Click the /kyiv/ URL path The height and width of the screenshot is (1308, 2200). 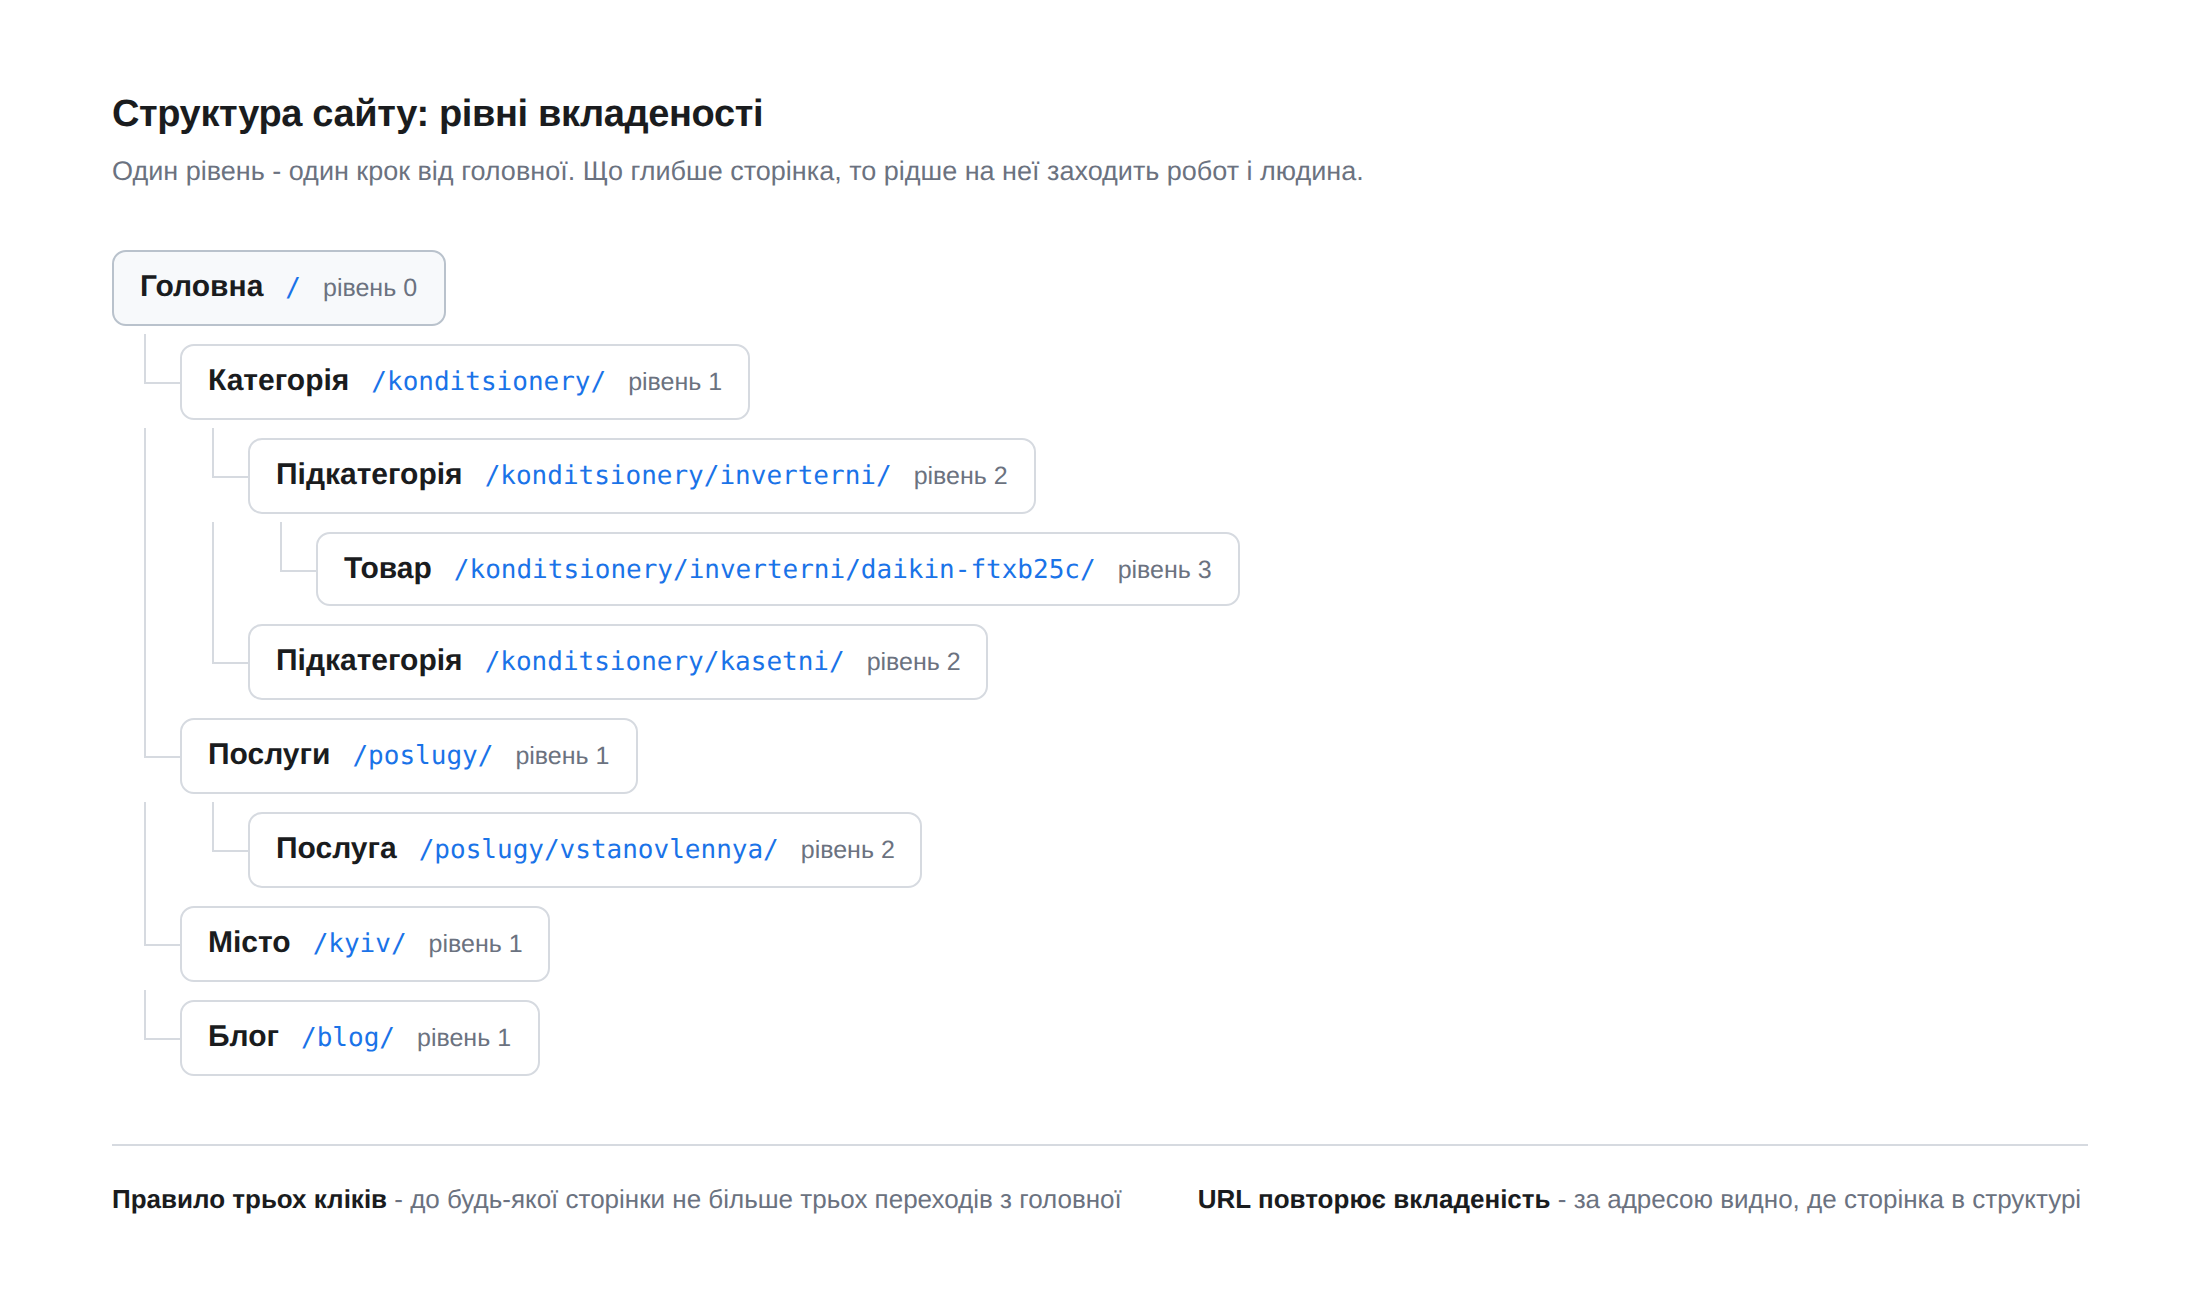coord(359,943)
